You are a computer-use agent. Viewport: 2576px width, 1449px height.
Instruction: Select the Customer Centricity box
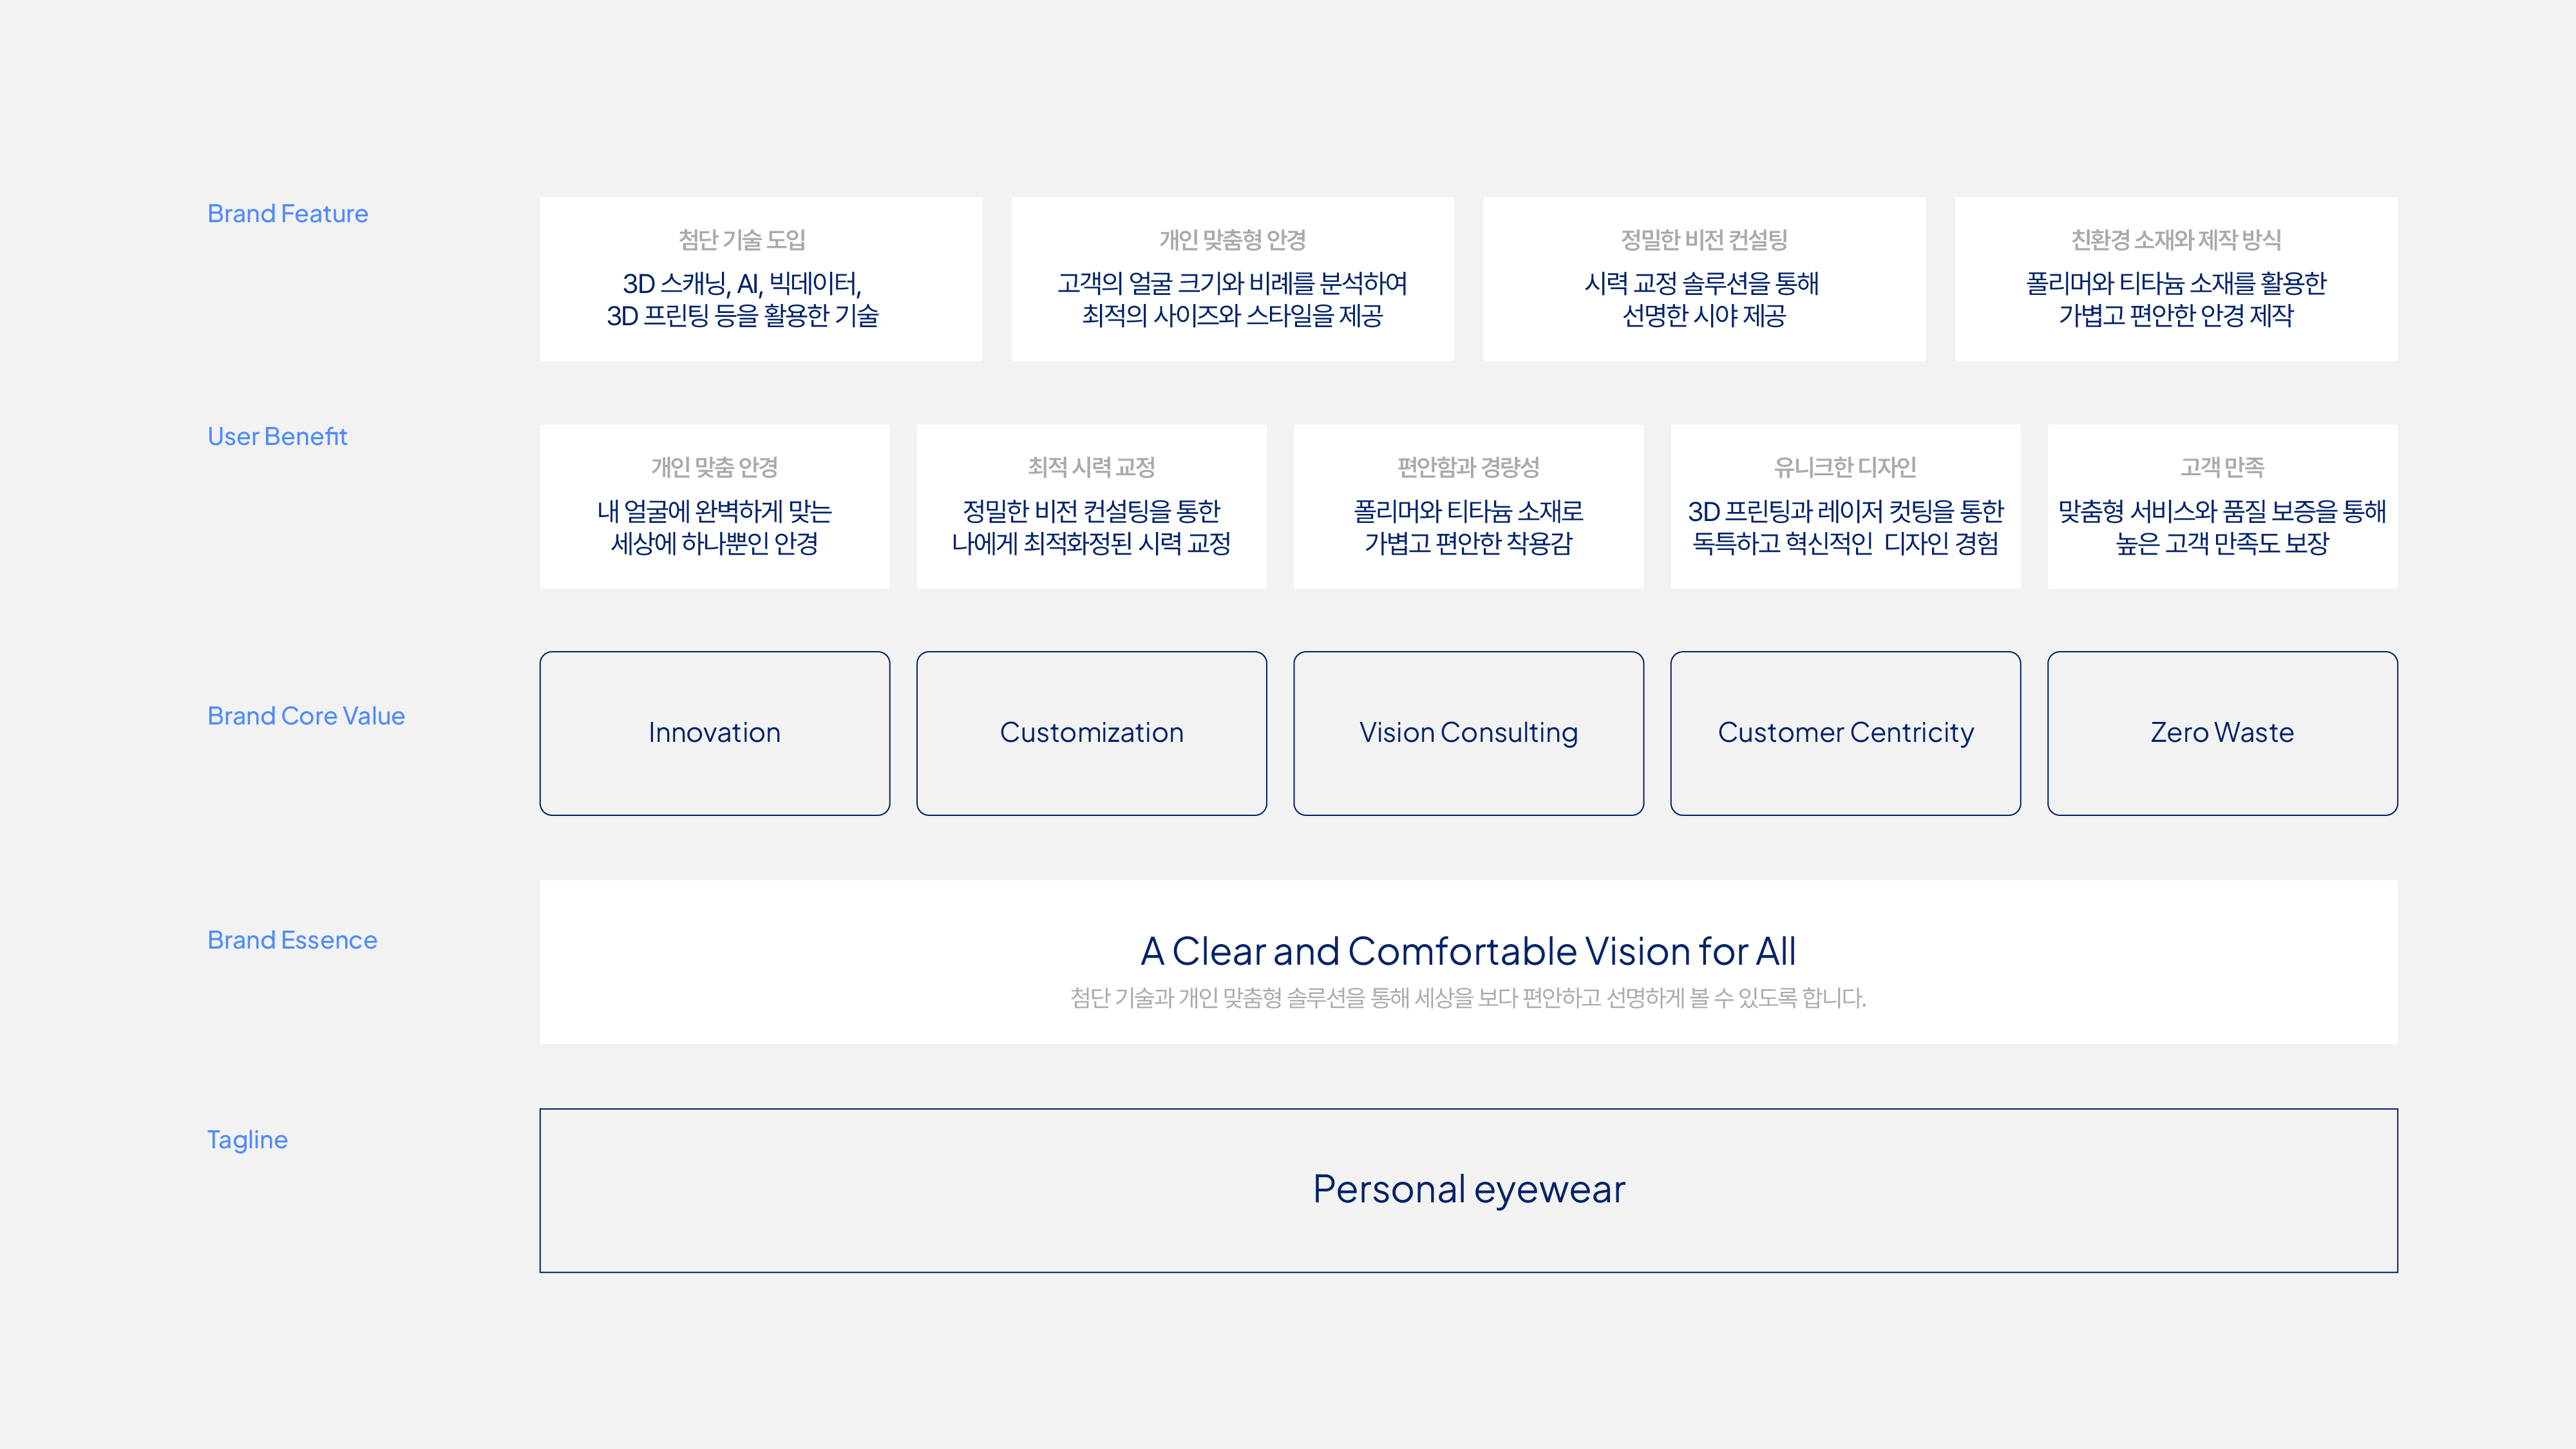point(1845,733)
